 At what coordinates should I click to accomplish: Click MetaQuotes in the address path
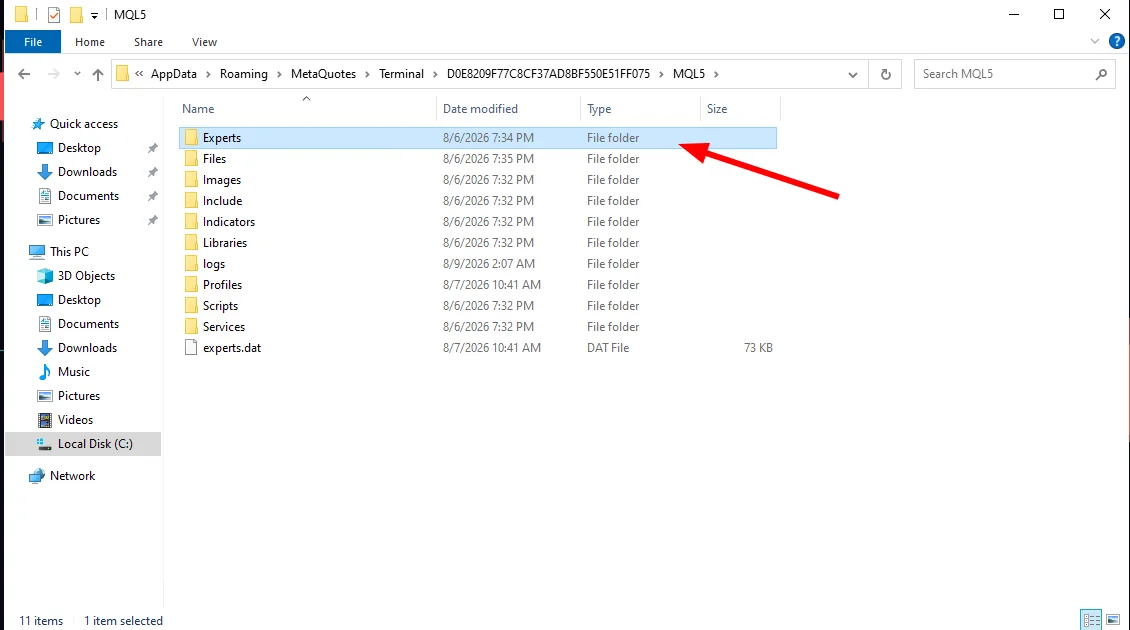coord(324,74)
